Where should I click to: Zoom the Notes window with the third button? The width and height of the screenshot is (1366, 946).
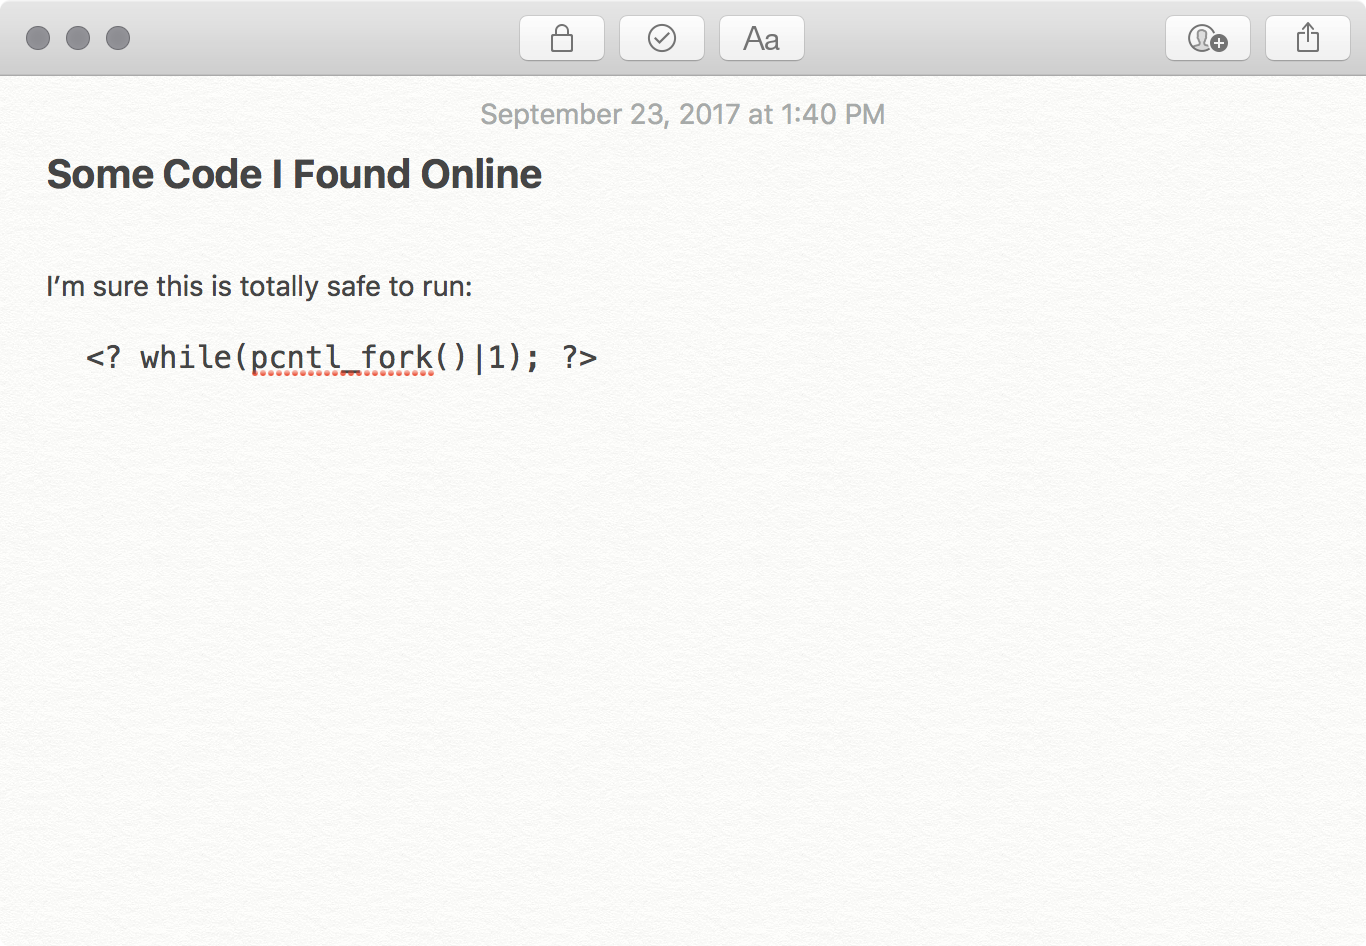click(118, 38)
